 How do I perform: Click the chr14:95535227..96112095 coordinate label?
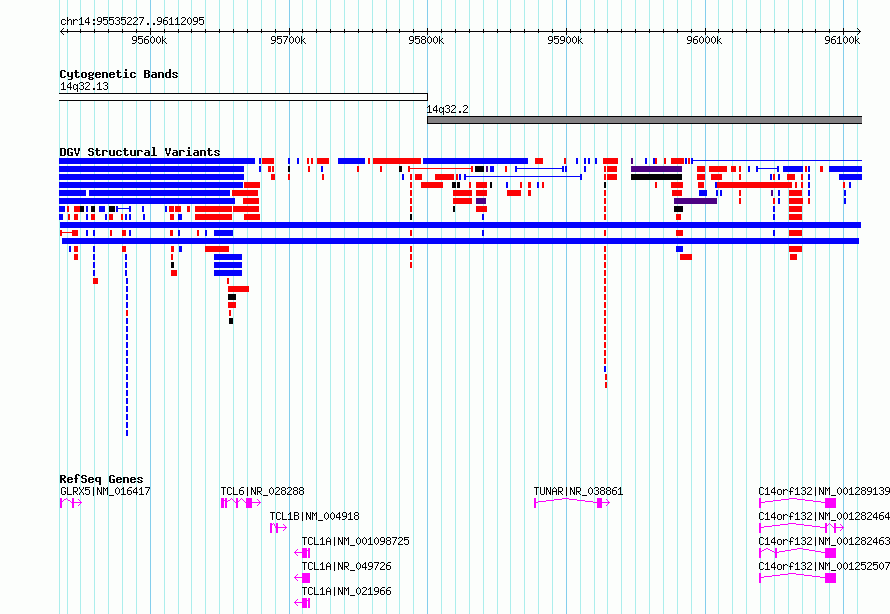132,21
